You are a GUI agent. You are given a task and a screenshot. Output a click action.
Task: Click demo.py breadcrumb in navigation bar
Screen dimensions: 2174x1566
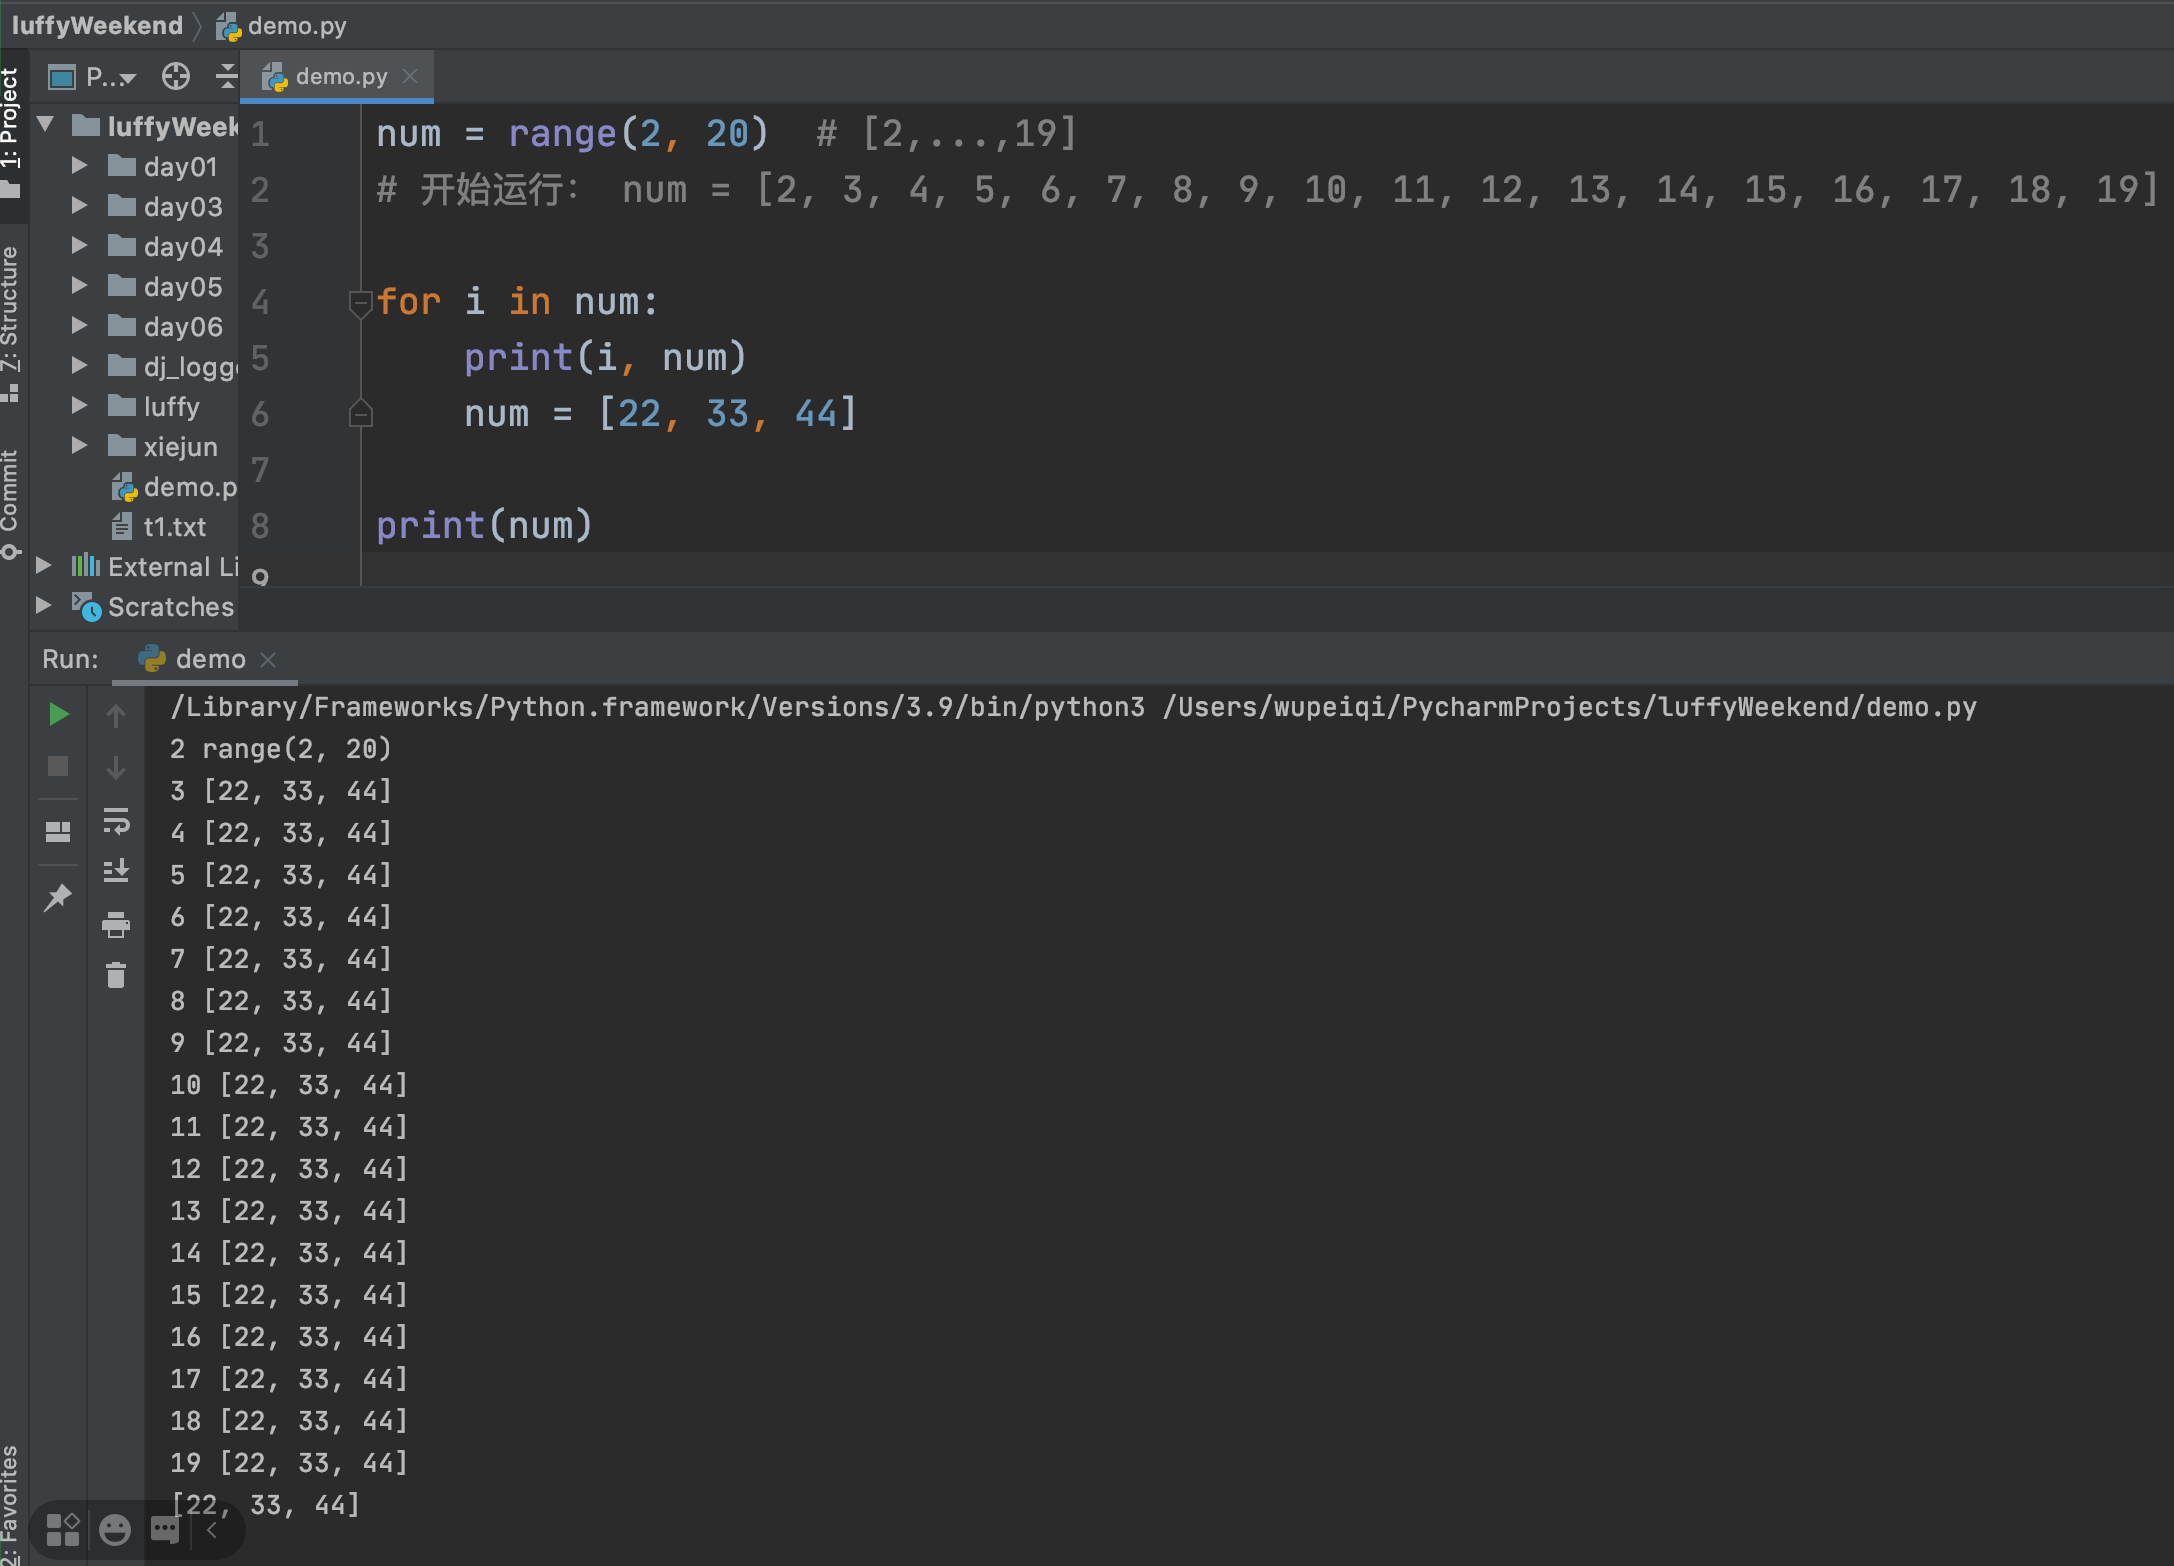tap(282, 25)
